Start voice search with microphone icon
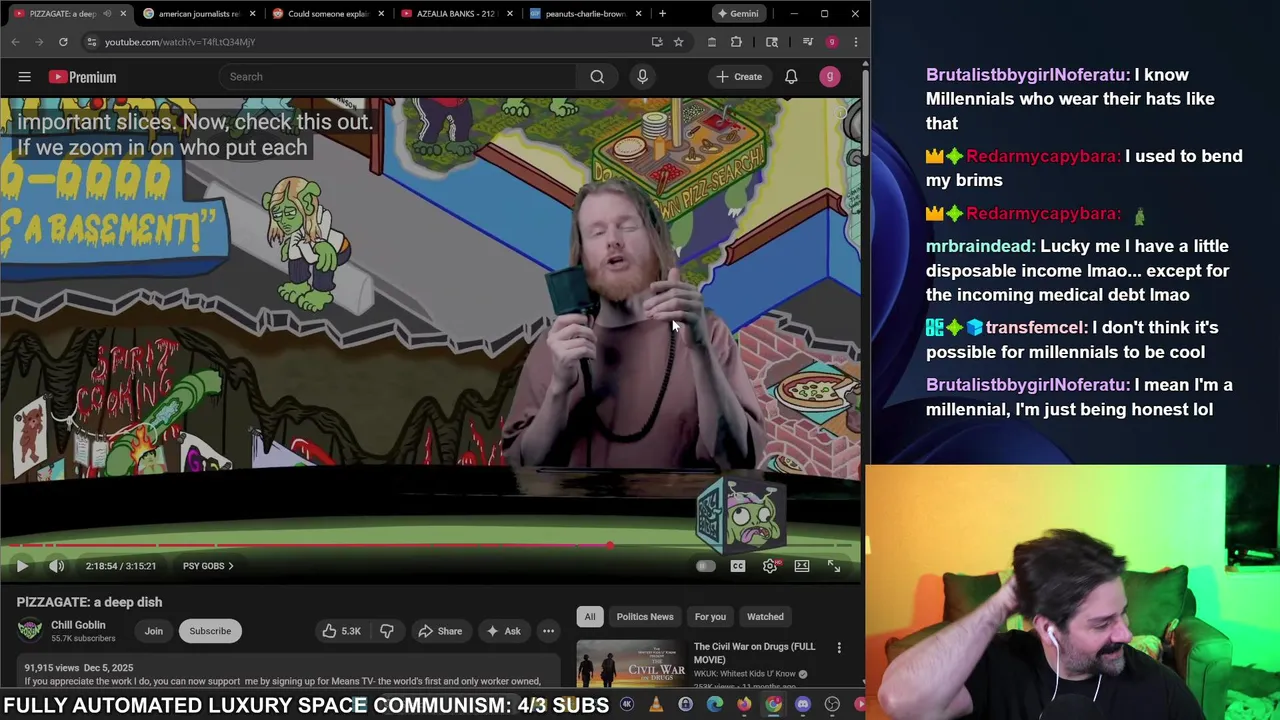This screenshot has height=720, width=1280. 642,77
